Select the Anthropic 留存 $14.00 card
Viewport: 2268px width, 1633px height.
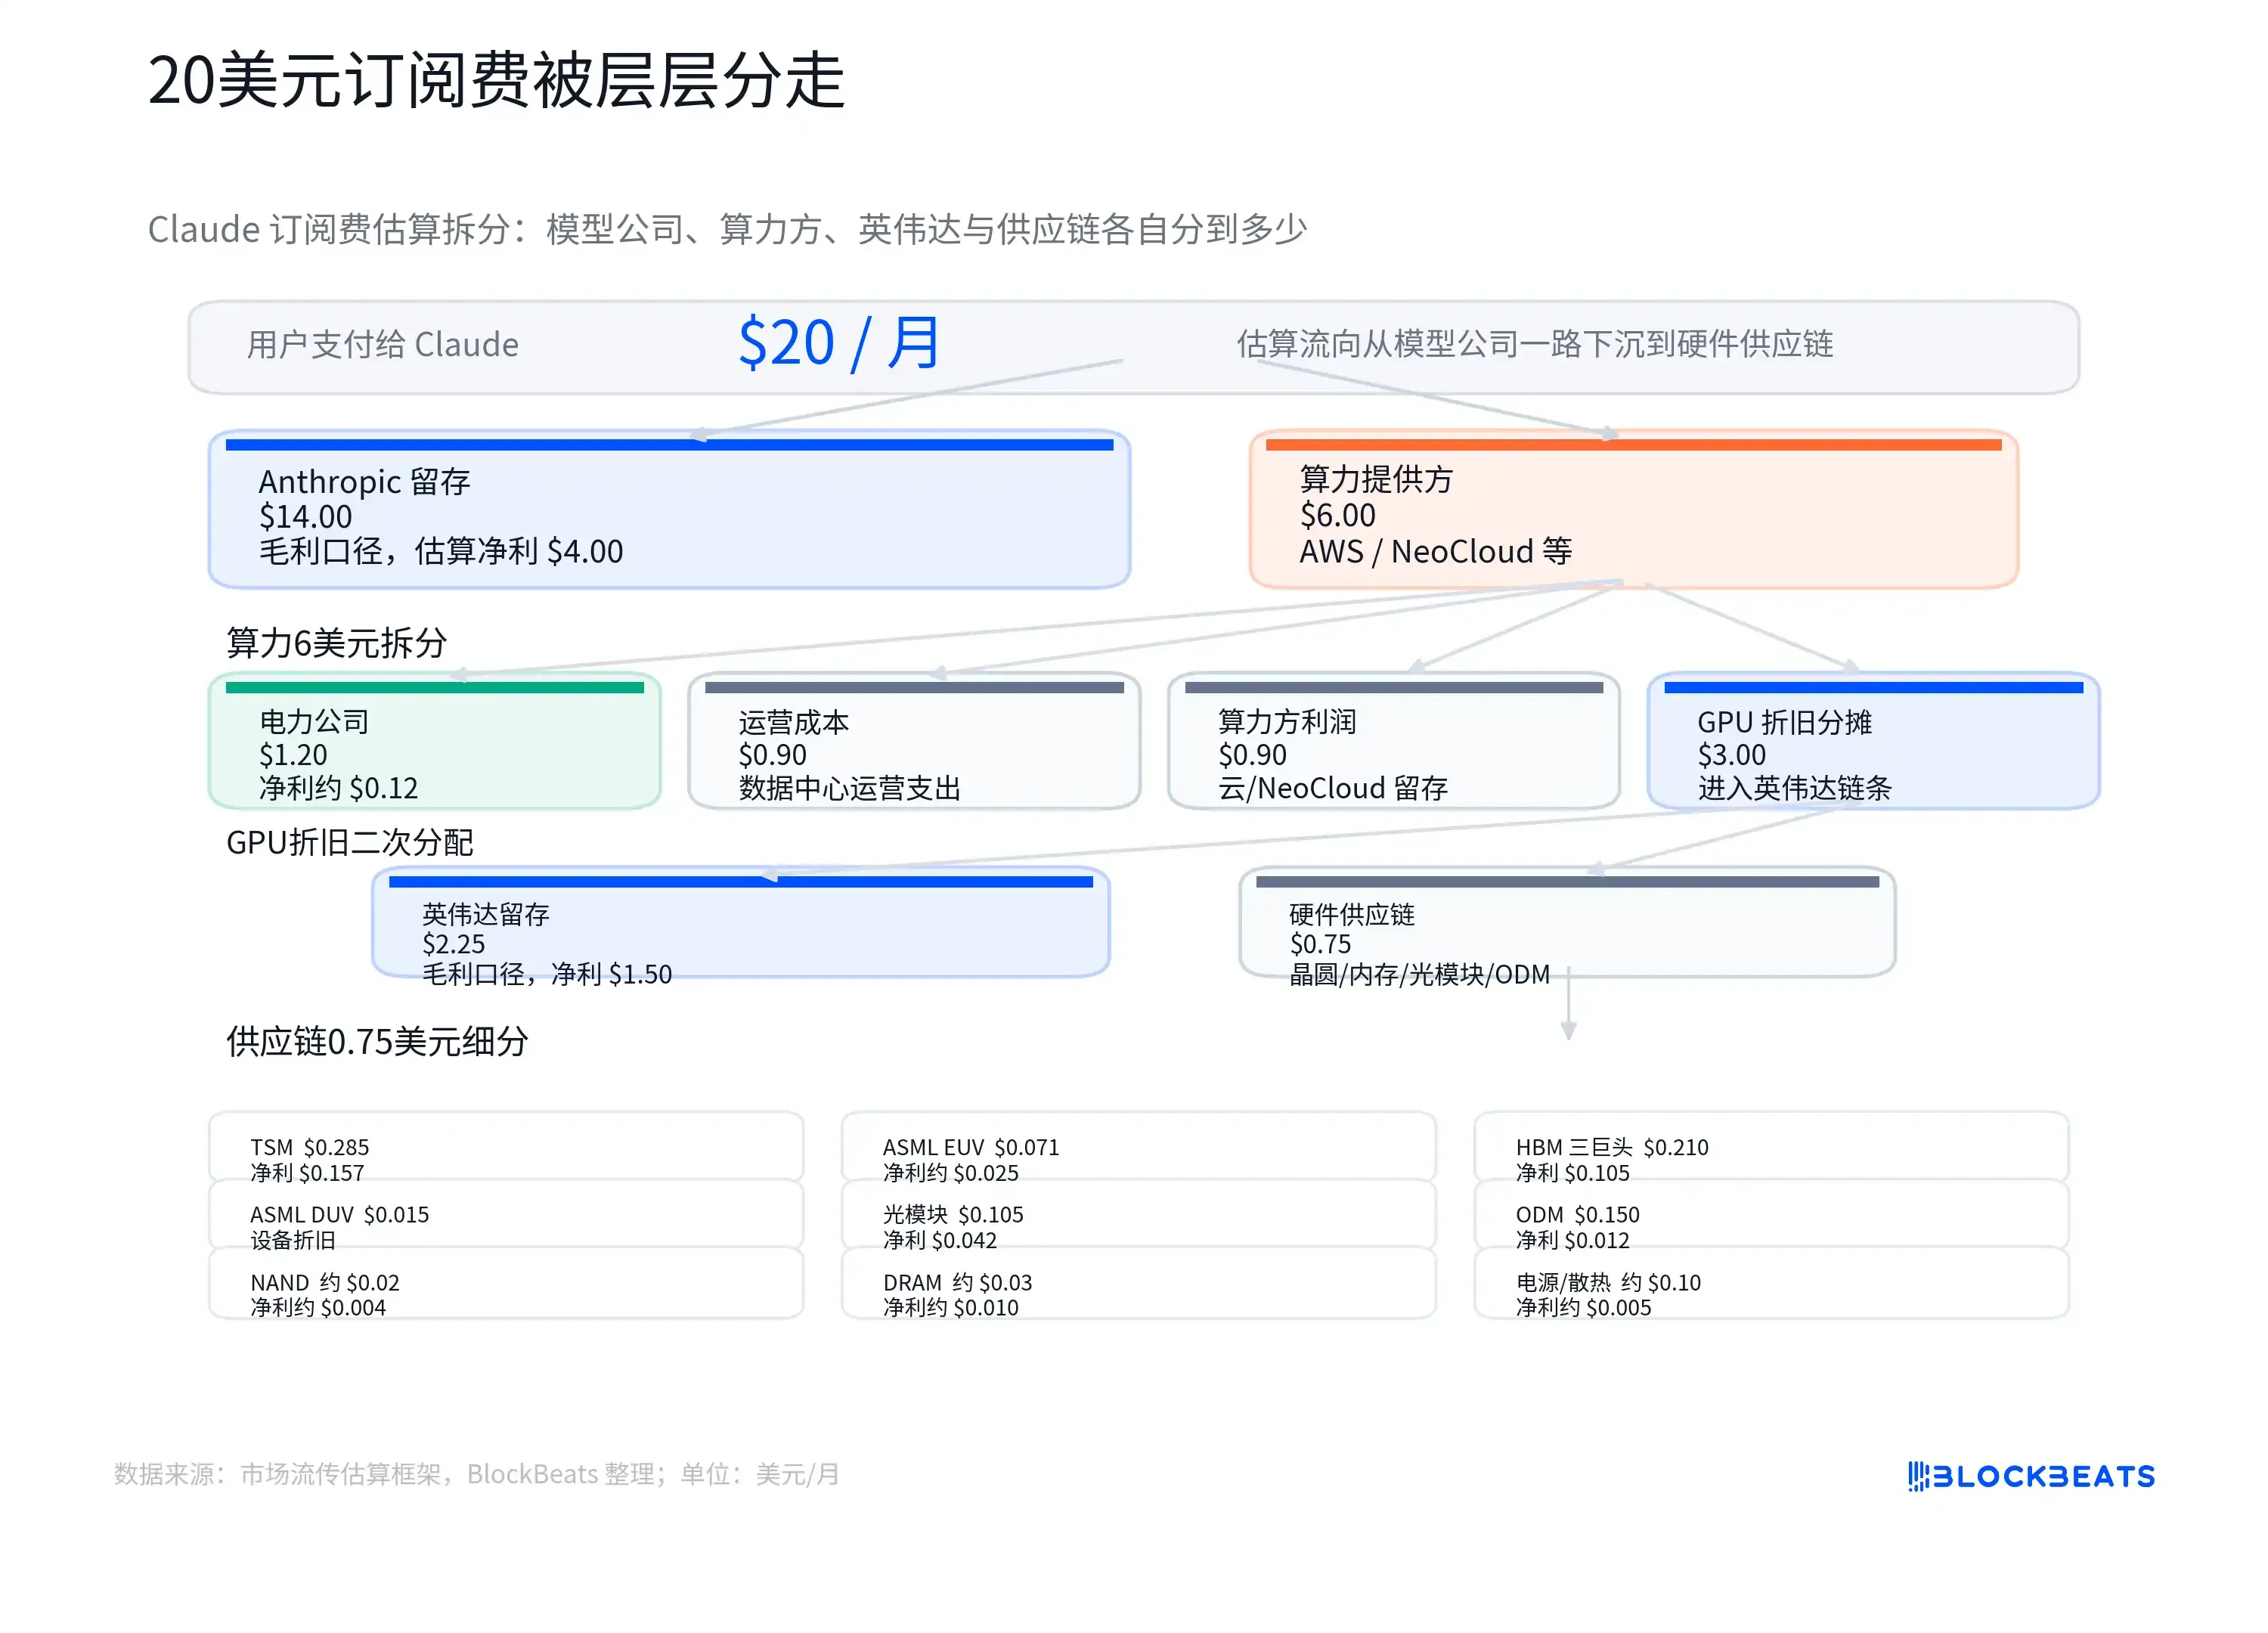tap(669, 510)
